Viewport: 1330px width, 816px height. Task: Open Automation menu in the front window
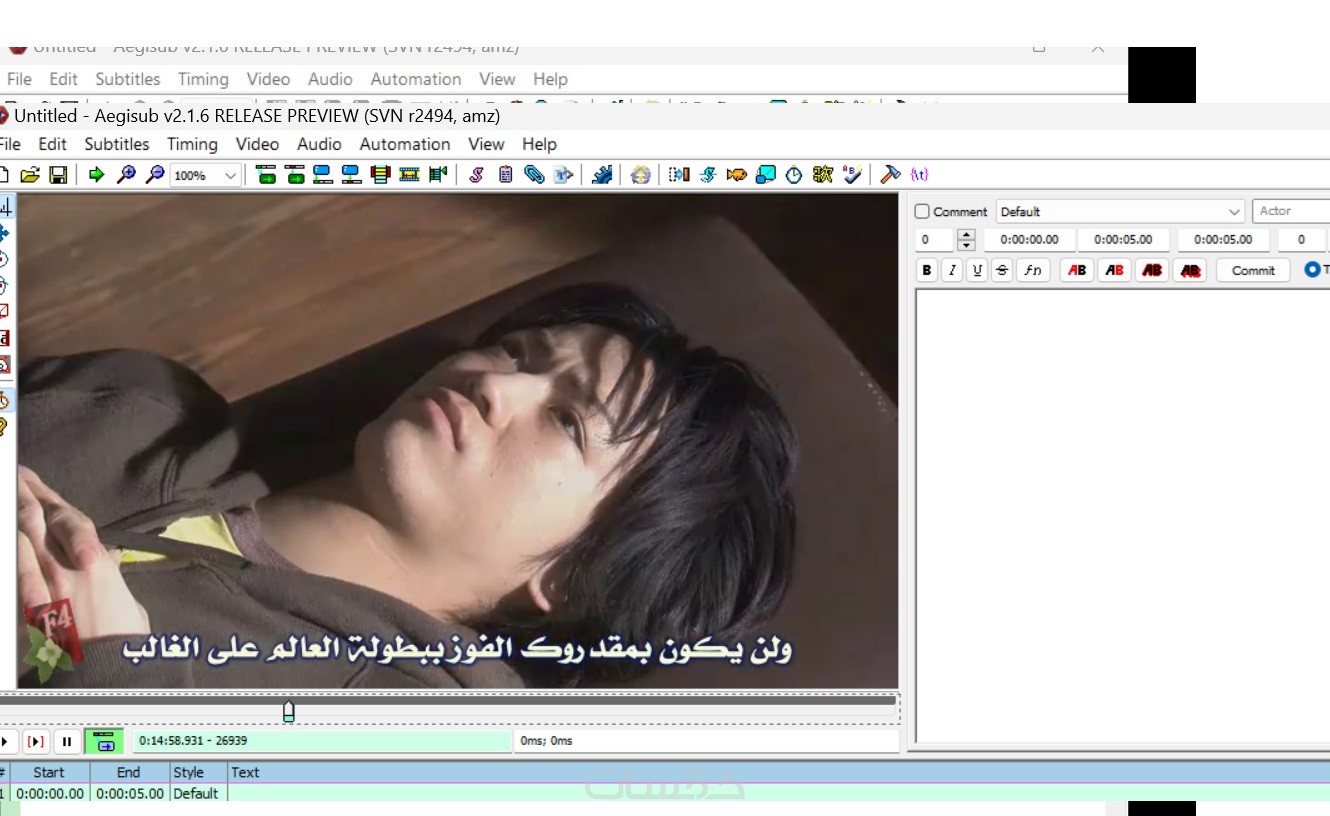point(405,144)
